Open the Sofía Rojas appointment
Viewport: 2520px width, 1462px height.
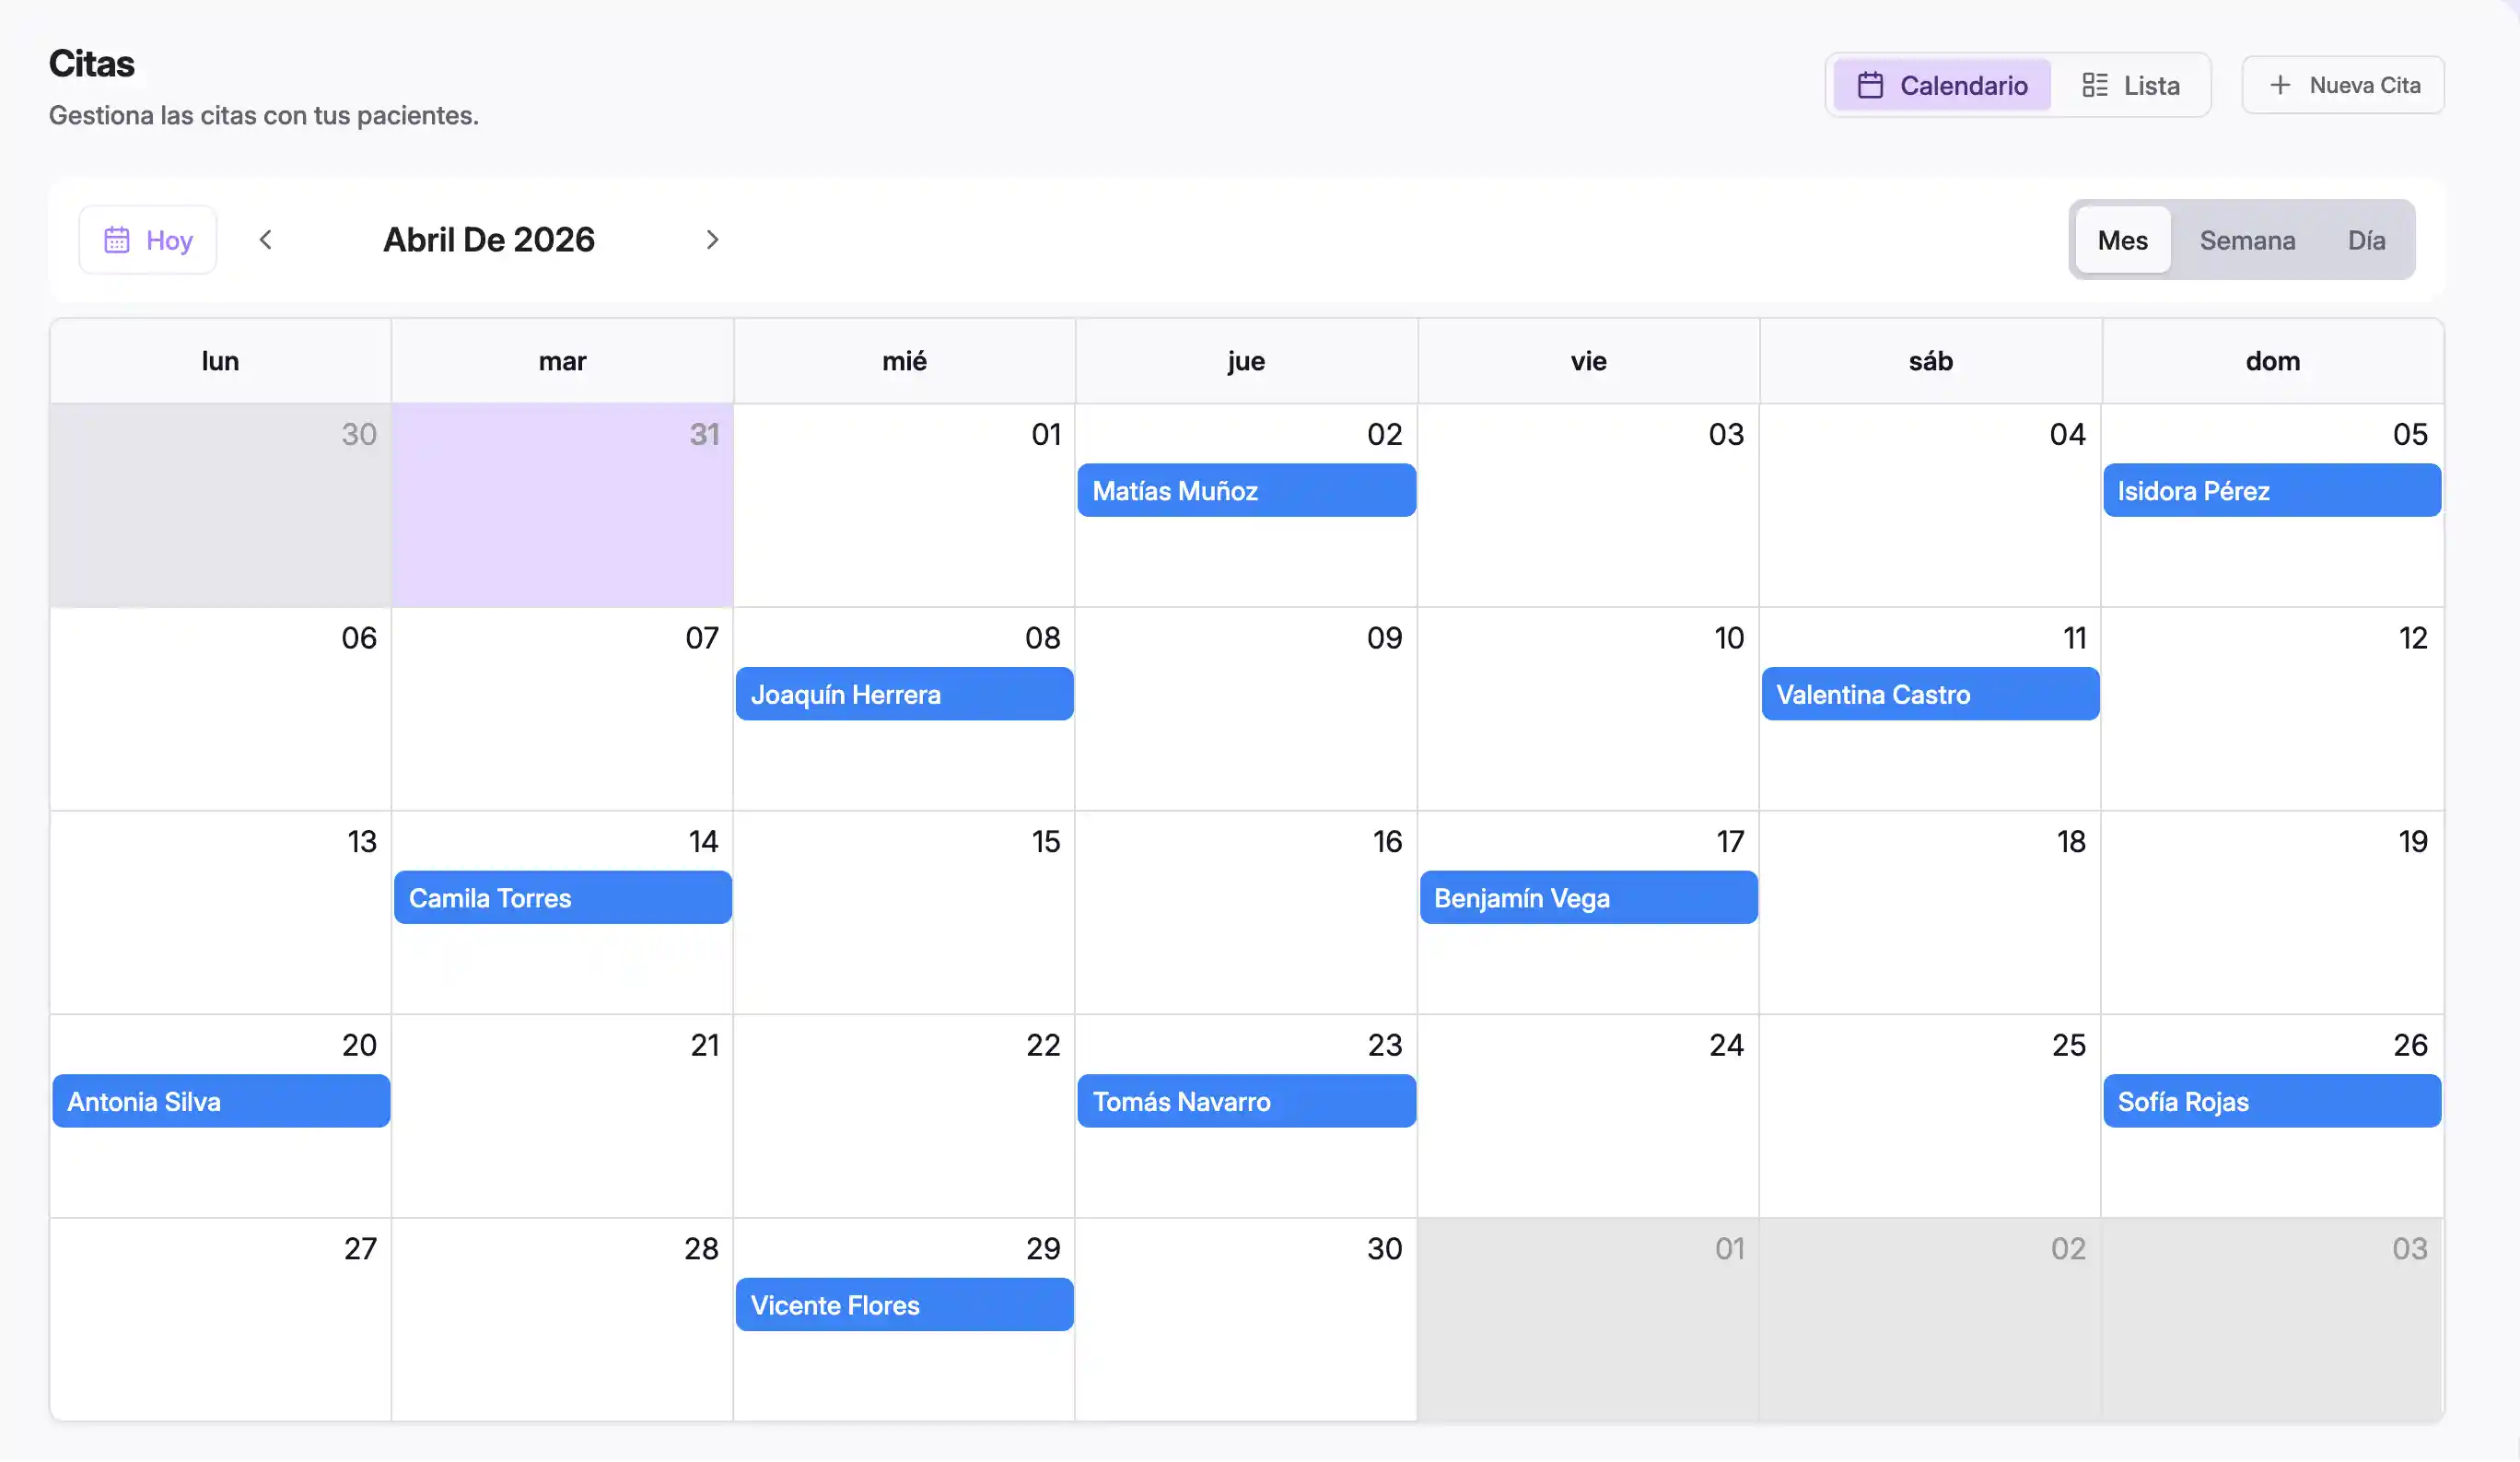(x=2272, y=1101)
